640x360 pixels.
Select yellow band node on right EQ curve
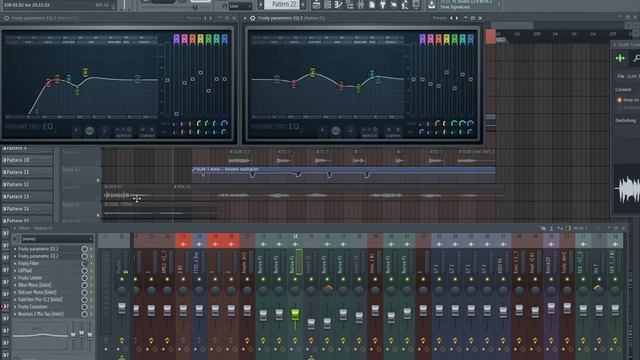pyautogui.click(x=312, y=72)
